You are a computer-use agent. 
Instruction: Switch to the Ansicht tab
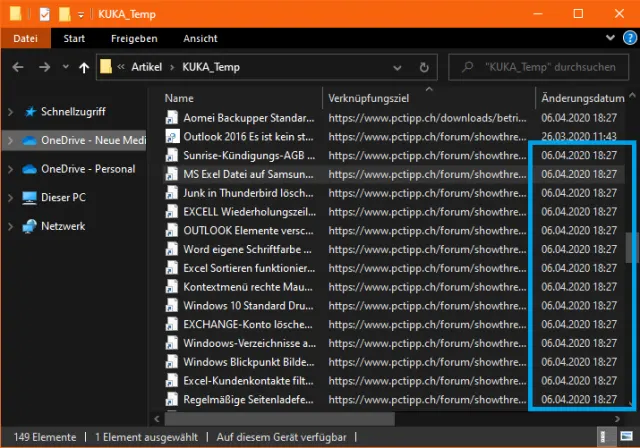[x=200, y=39]
